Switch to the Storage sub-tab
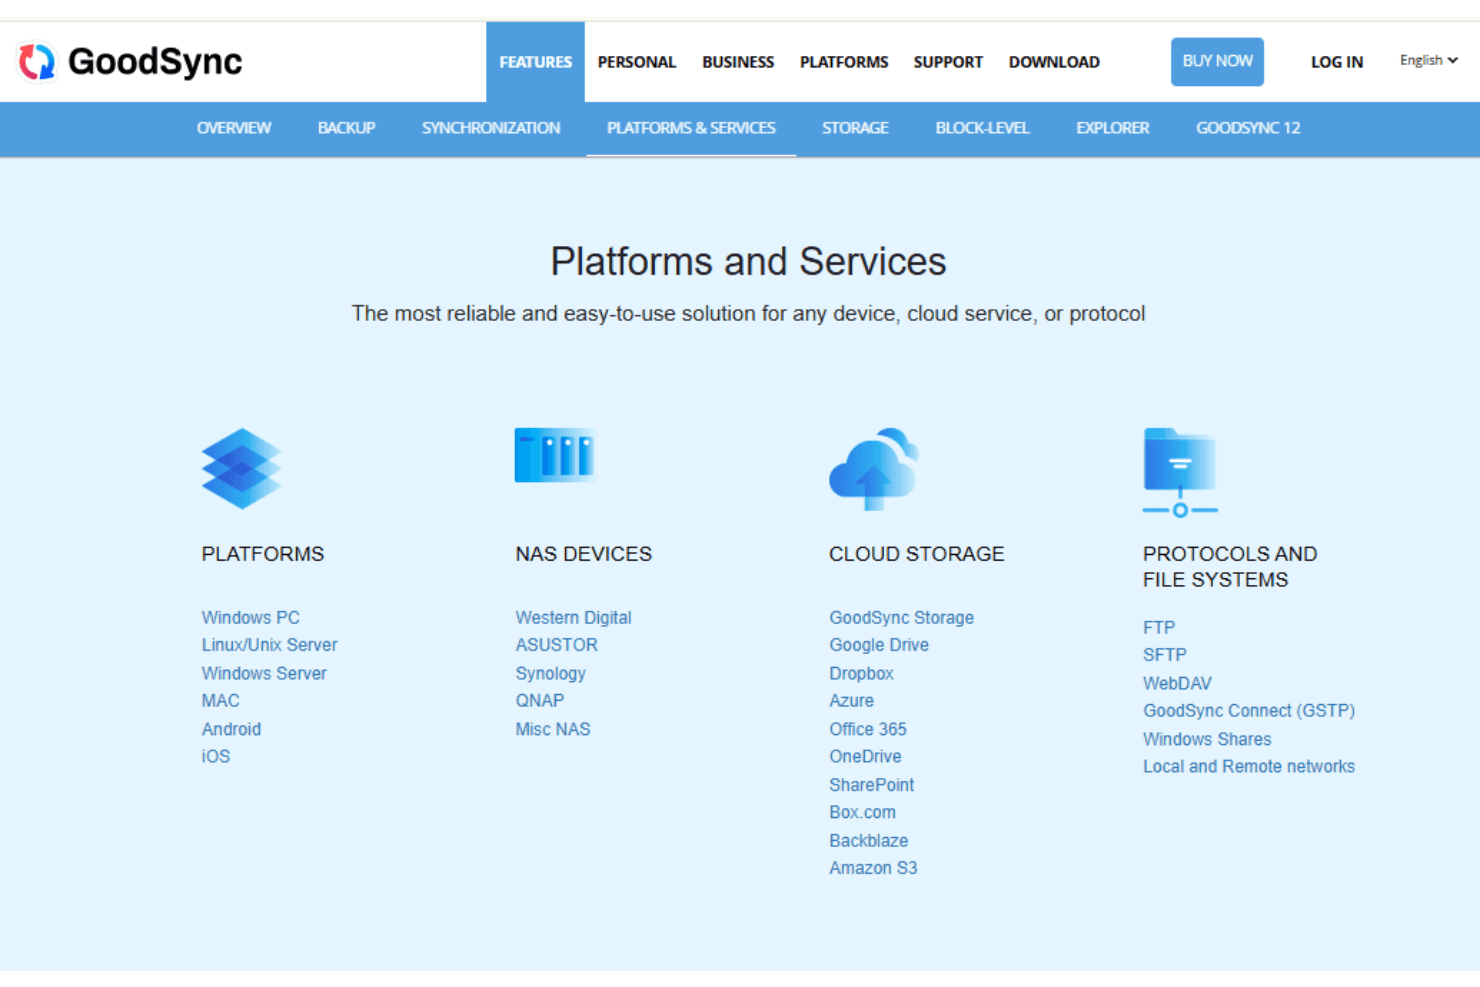This screenshot has width=1480, height=987. [x=855, y=128]
